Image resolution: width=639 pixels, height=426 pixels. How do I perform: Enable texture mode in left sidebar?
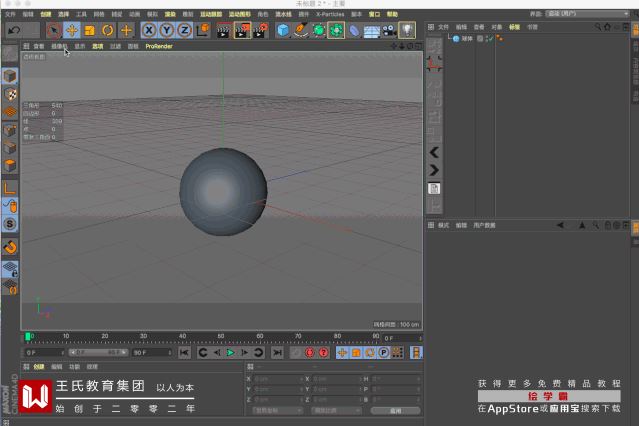[10, 94]
